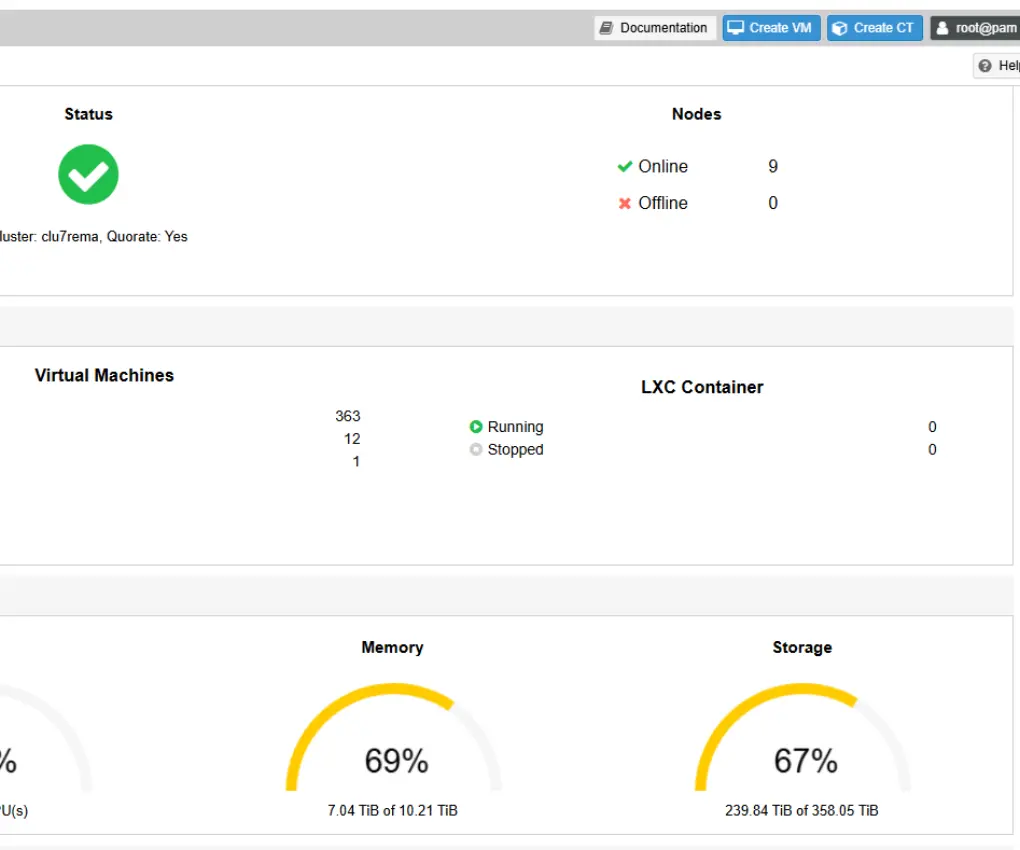This screenshot has height=850, width=1020.
Task: Click the 'Running' LXC label
Action: [x=515, y=427]
